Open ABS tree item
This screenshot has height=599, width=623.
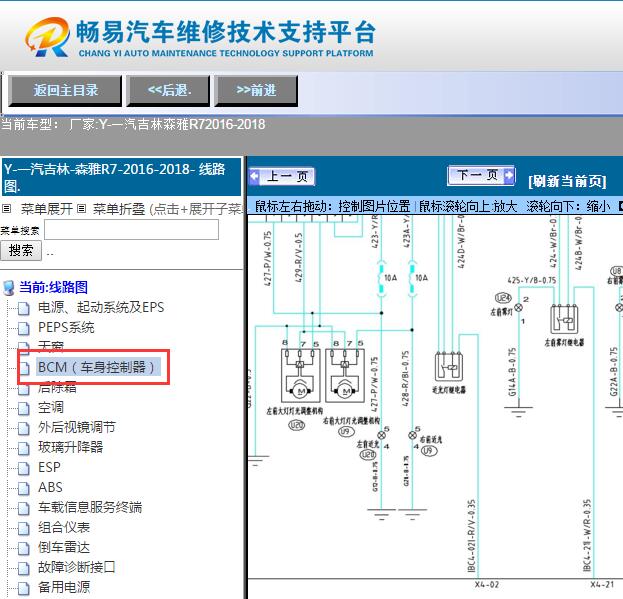point(50,487)
